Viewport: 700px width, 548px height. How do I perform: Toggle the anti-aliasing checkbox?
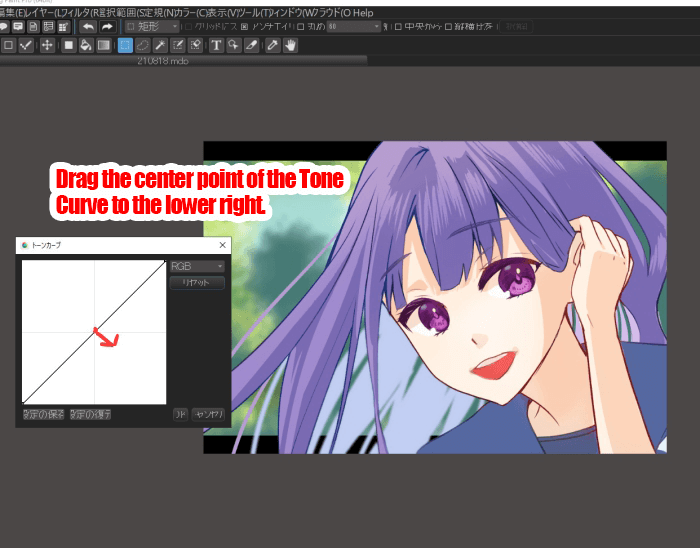tap(244, 27)
